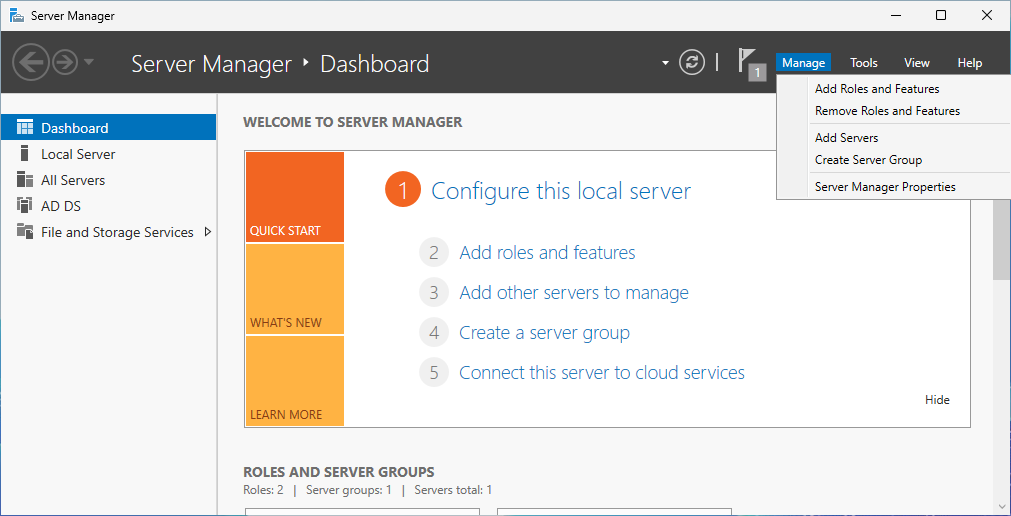Expand File and Storage Services arrow
Screen dimensions: 1011x516
pos(208,232)
